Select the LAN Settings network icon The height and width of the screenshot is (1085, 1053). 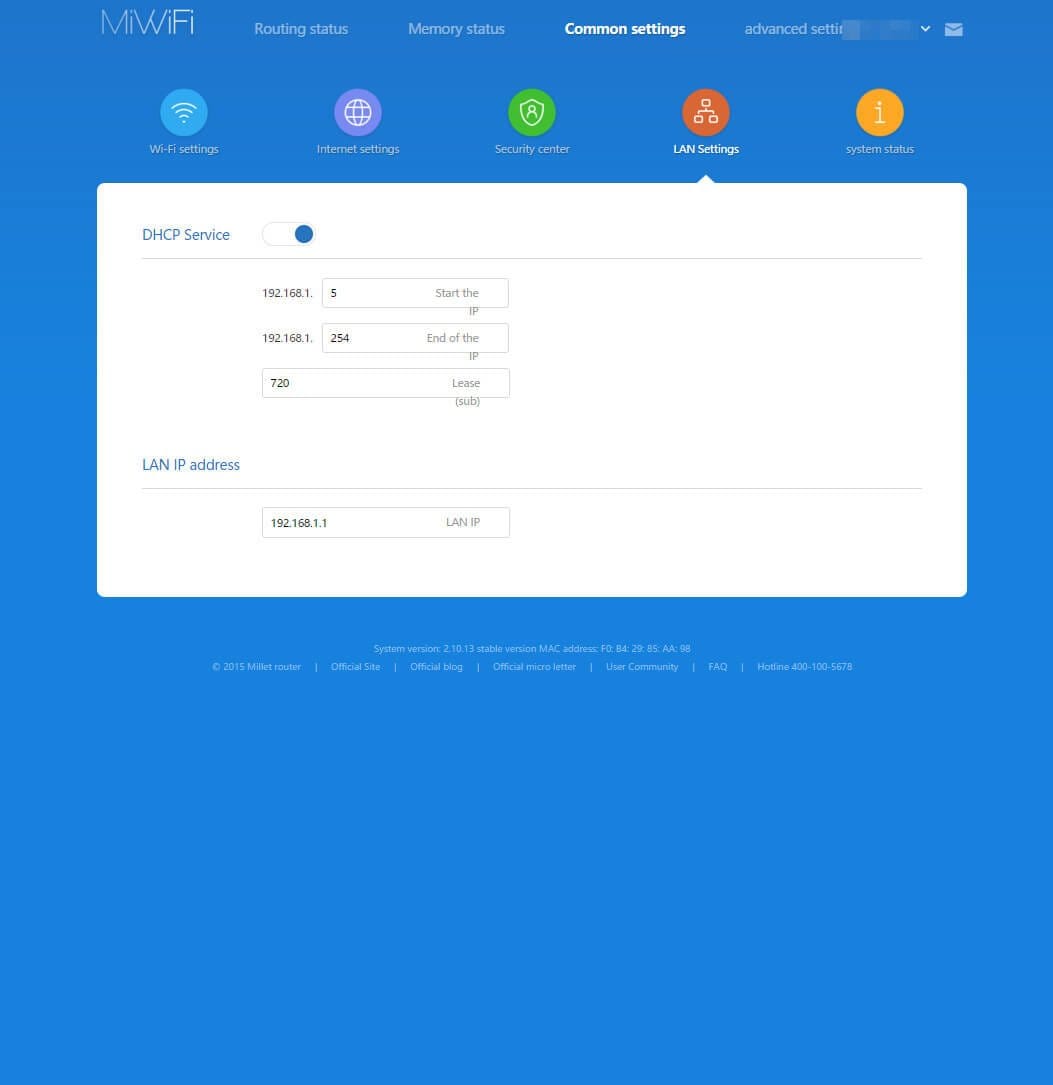point(706,113)
